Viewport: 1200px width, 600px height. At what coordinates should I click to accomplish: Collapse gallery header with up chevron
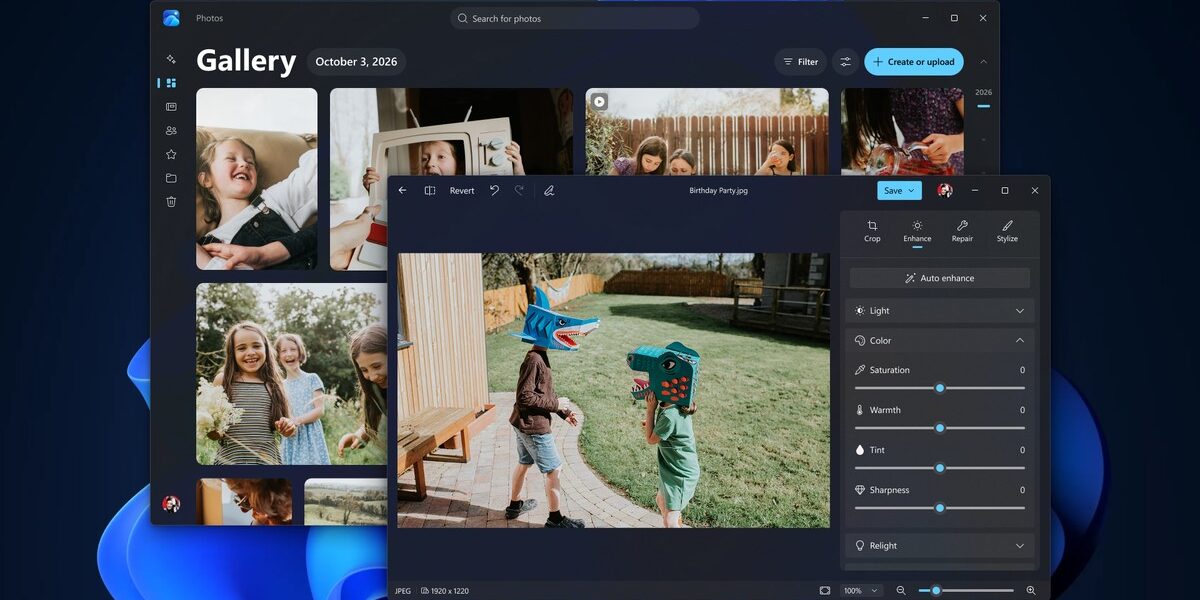pos(983,62)
